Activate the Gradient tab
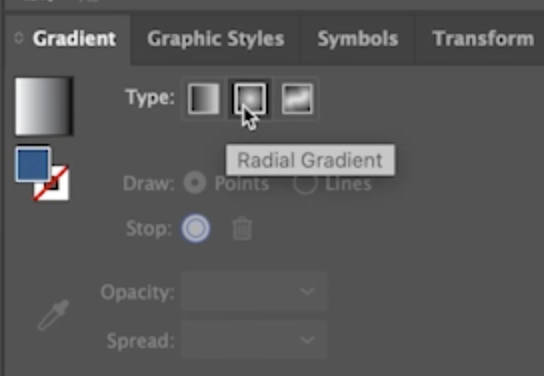544x376 pixels. click(74, 39)
